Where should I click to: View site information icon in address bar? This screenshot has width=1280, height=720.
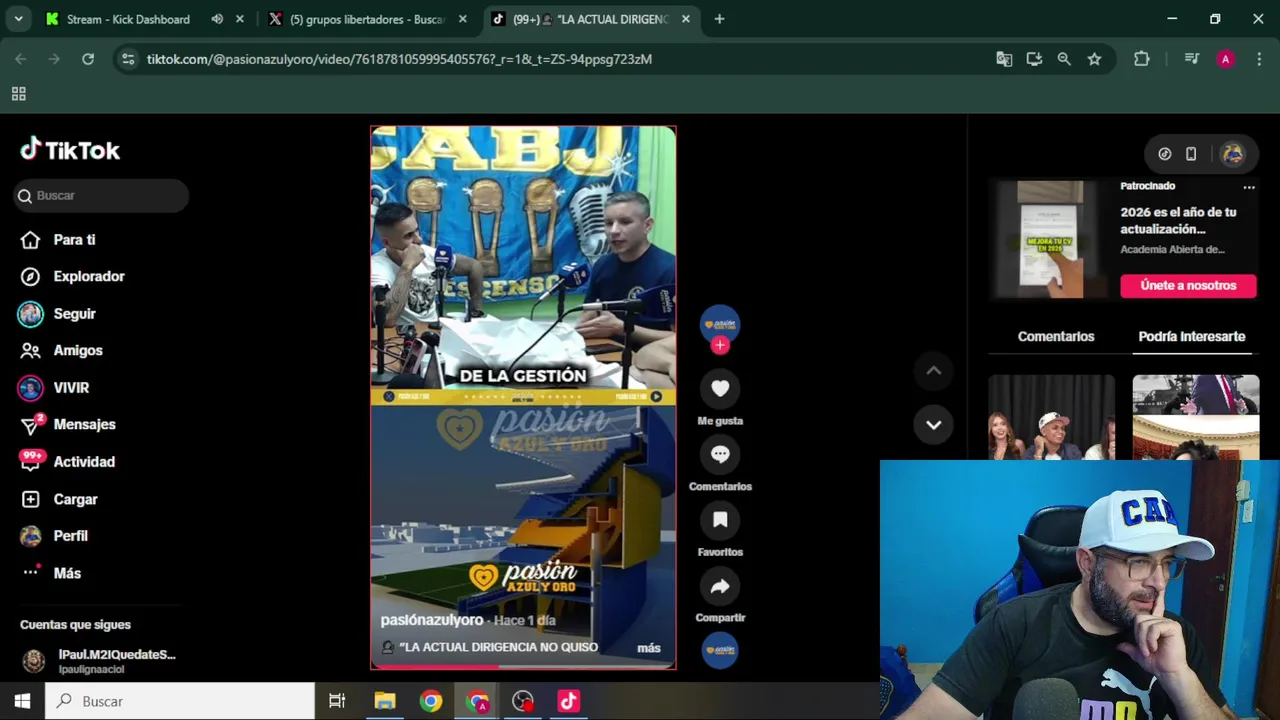tap(127, 59)
